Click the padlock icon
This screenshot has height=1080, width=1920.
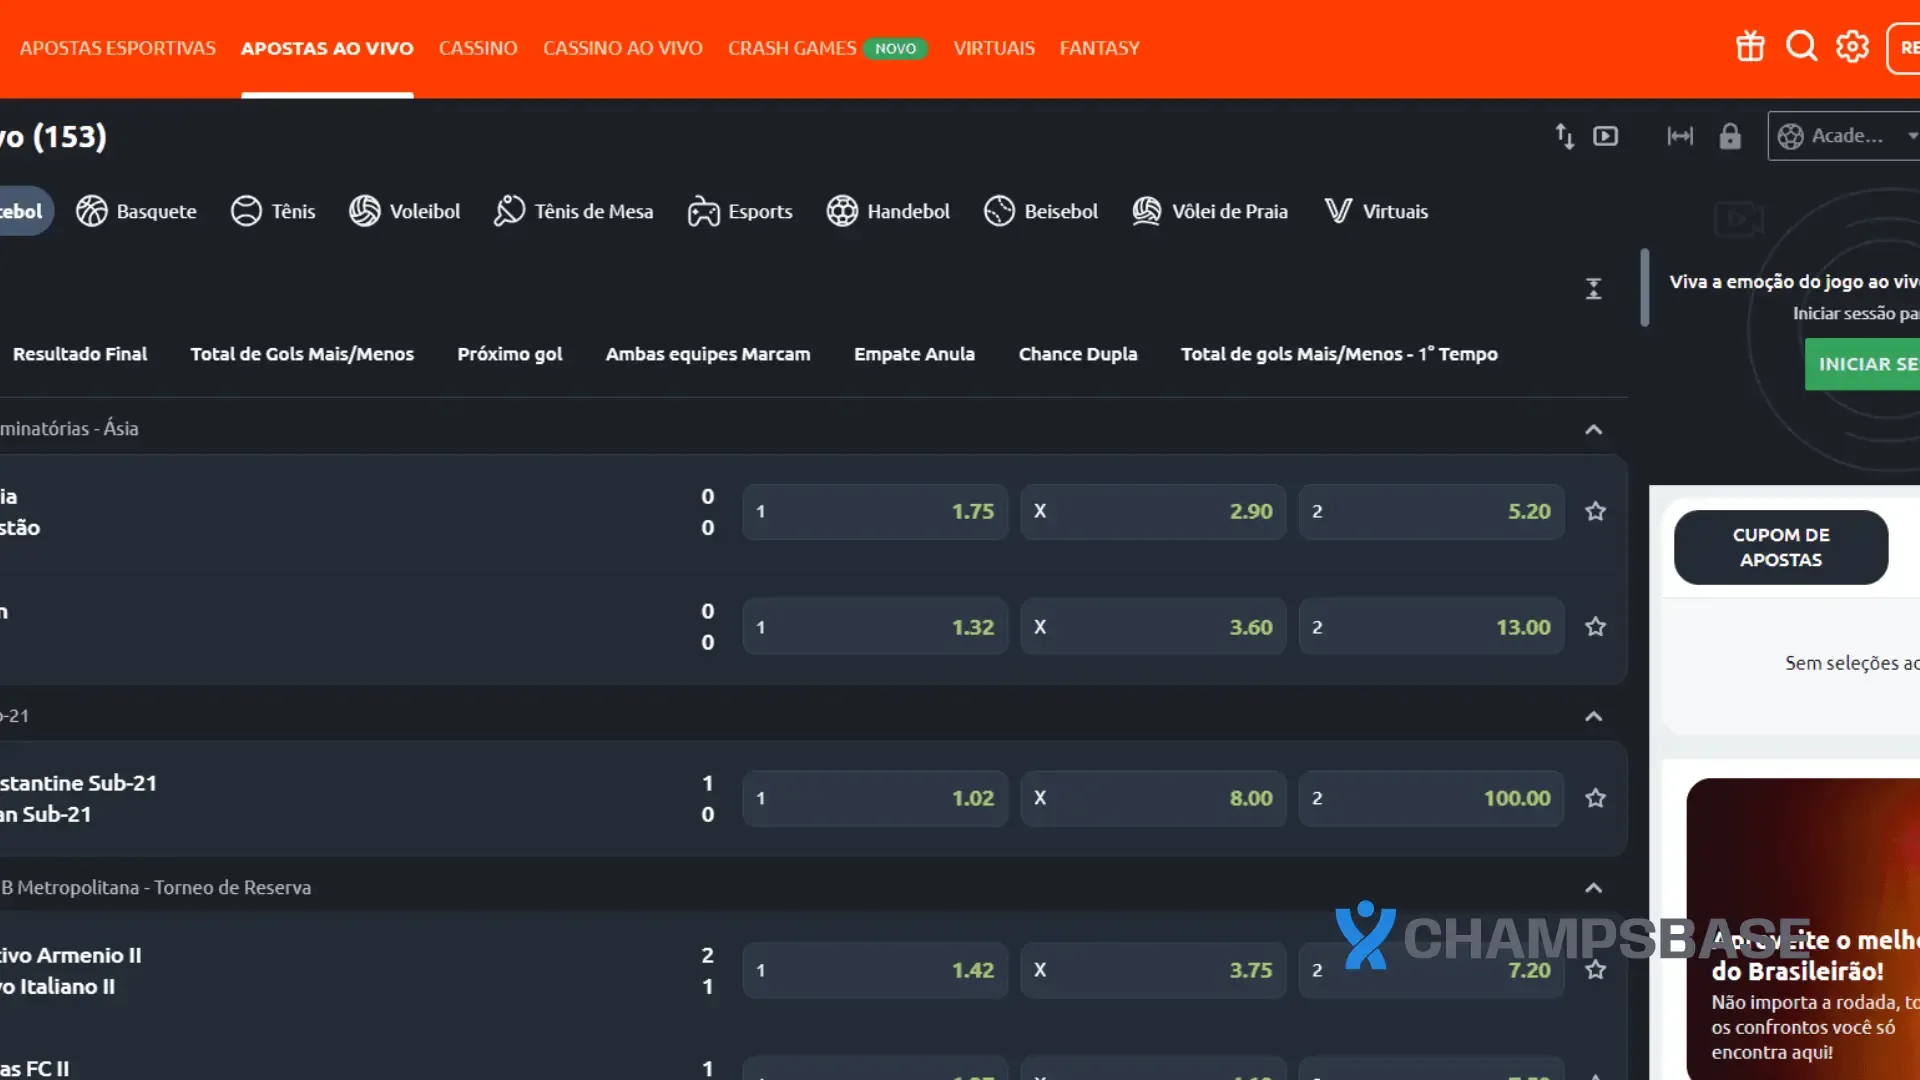(1730, 136)
